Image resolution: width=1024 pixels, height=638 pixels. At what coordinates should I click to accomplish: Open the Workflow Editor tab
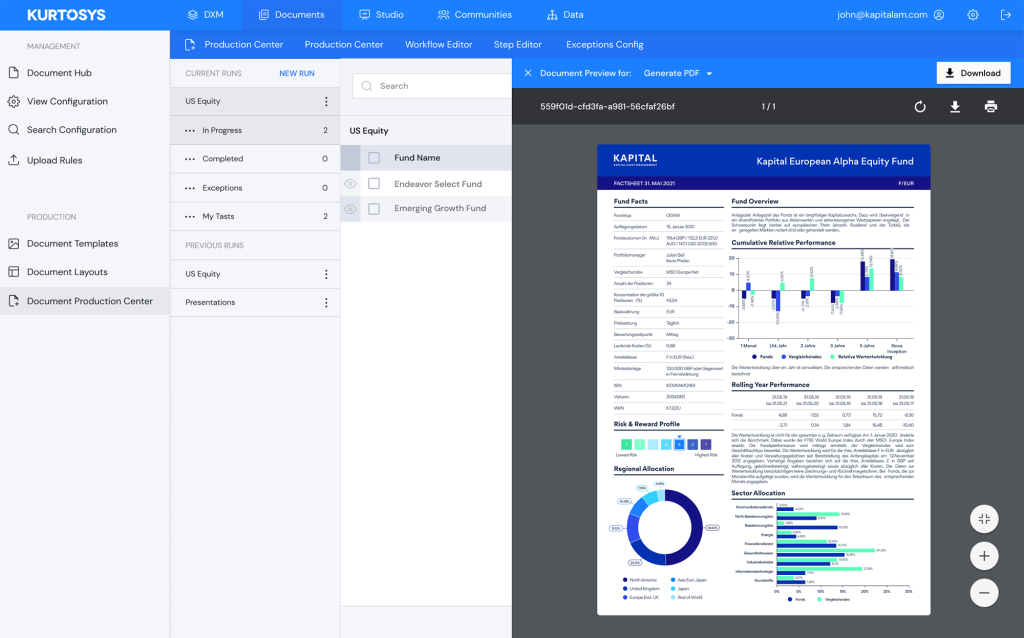pos(438,44)
